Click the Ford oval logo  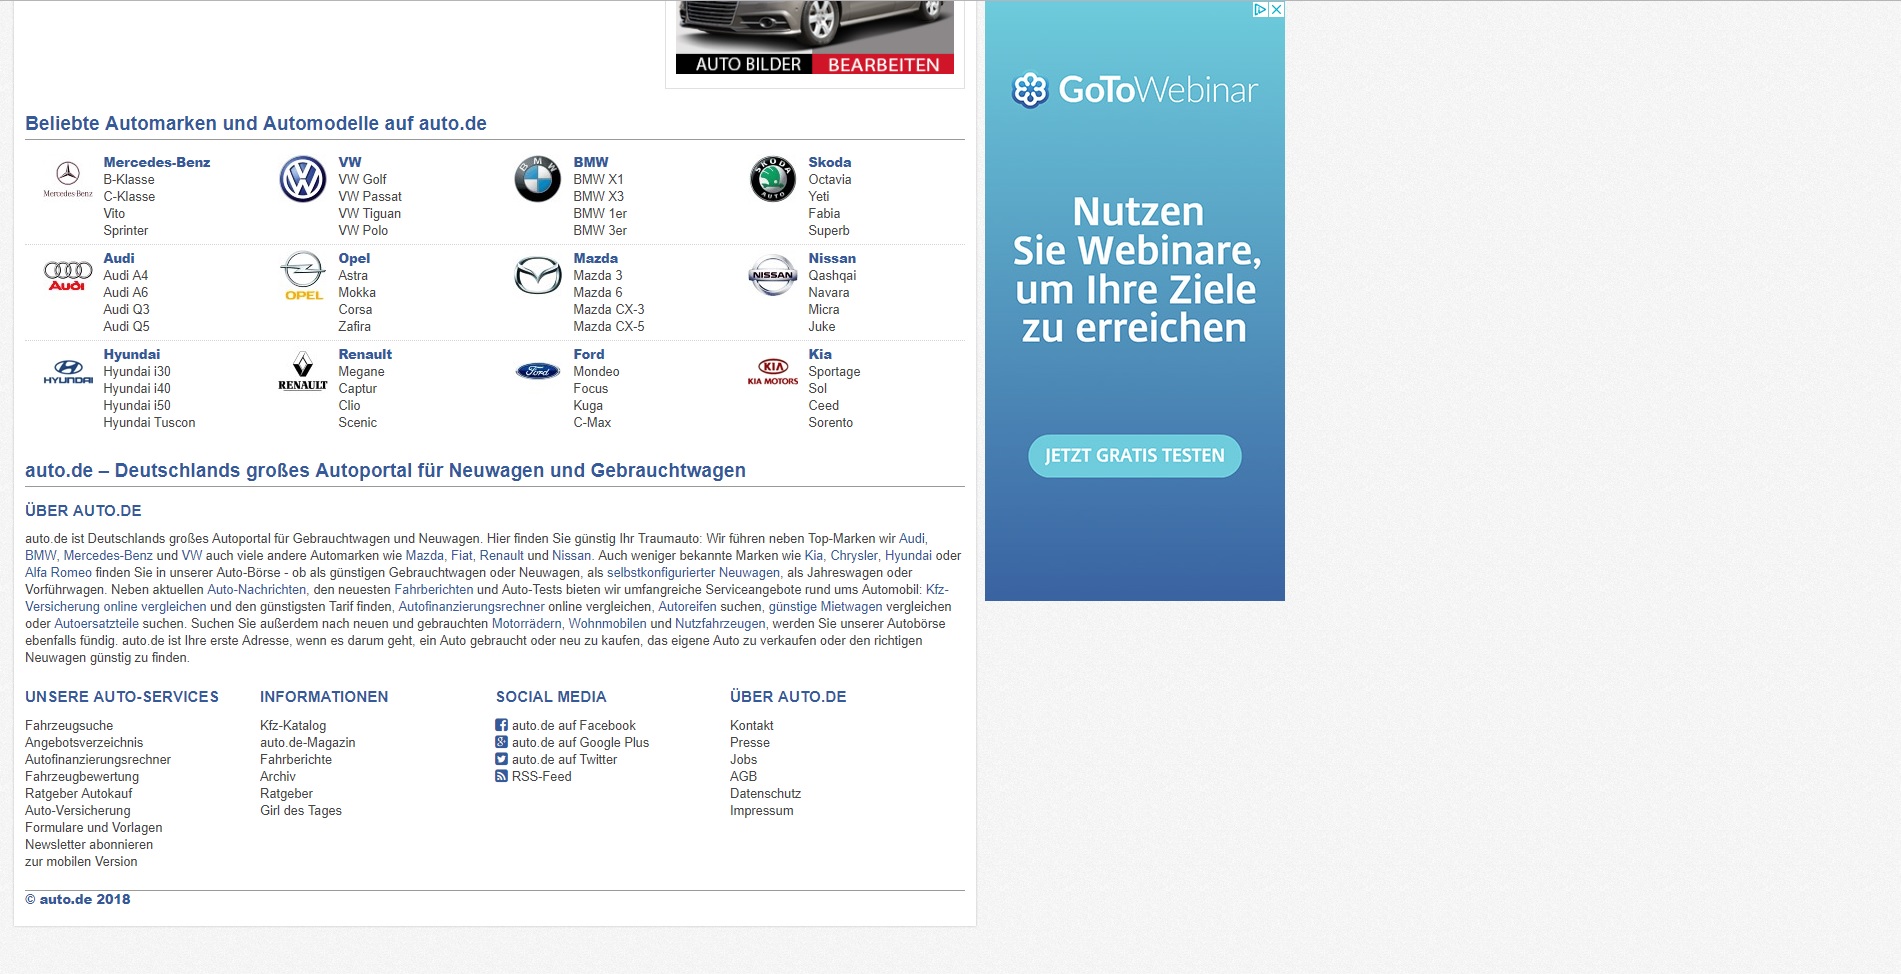(537, 371)
